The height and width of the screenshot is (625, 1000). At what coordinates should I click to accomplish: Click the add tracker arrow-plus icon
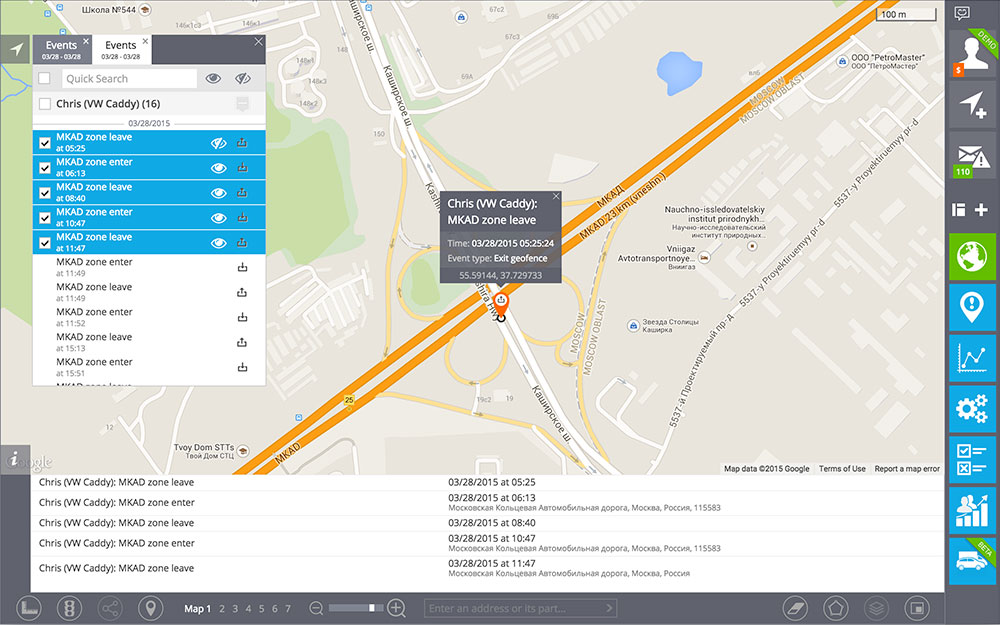pos(972,105)
